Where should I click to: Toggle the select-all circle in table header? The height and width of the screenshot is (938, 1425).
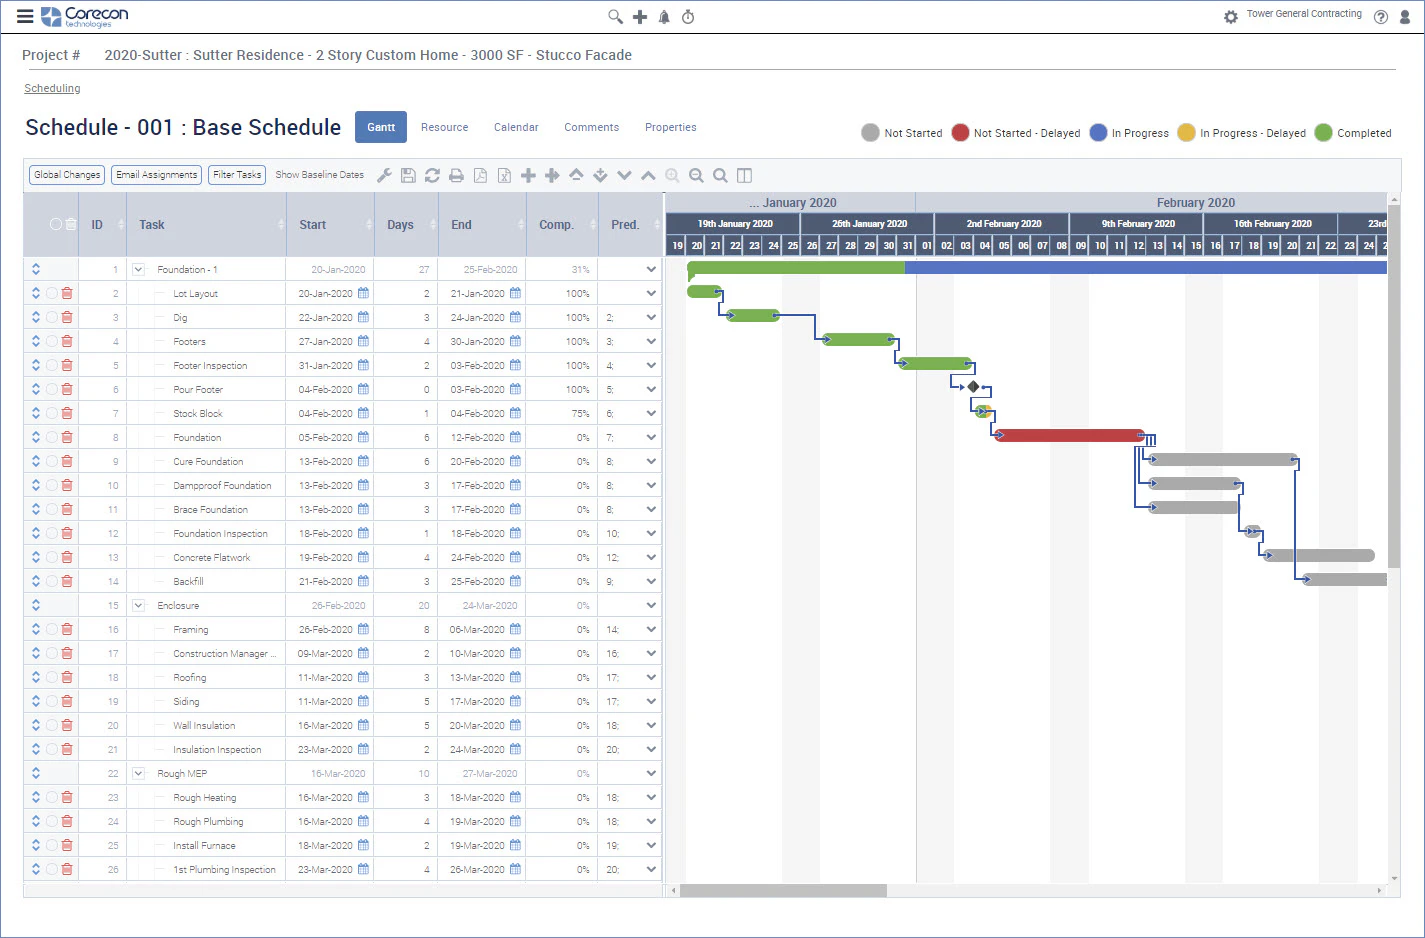pos(56,224)
